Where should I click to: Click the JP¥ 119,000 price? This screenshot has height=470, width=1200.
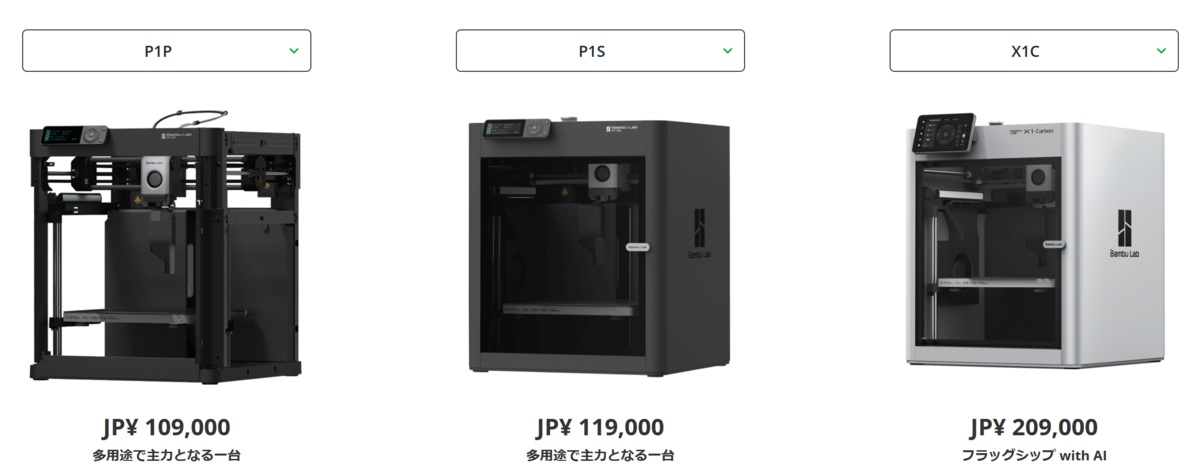[x=600, y=428]
